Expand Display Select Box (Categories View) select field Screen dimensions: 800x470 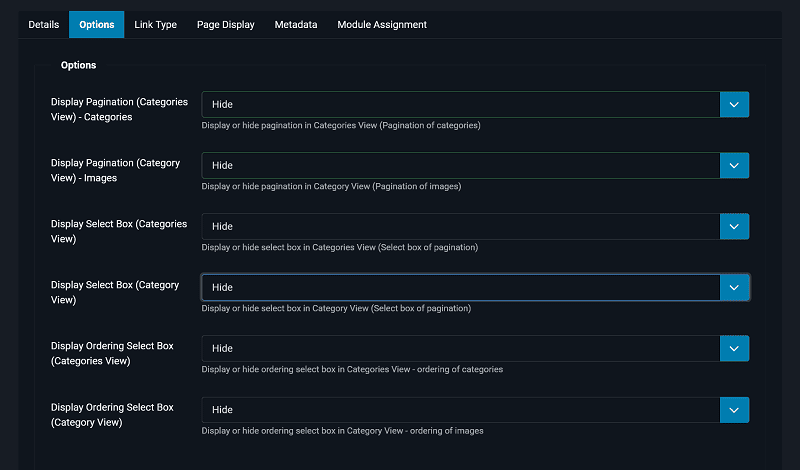click(460, 226)
